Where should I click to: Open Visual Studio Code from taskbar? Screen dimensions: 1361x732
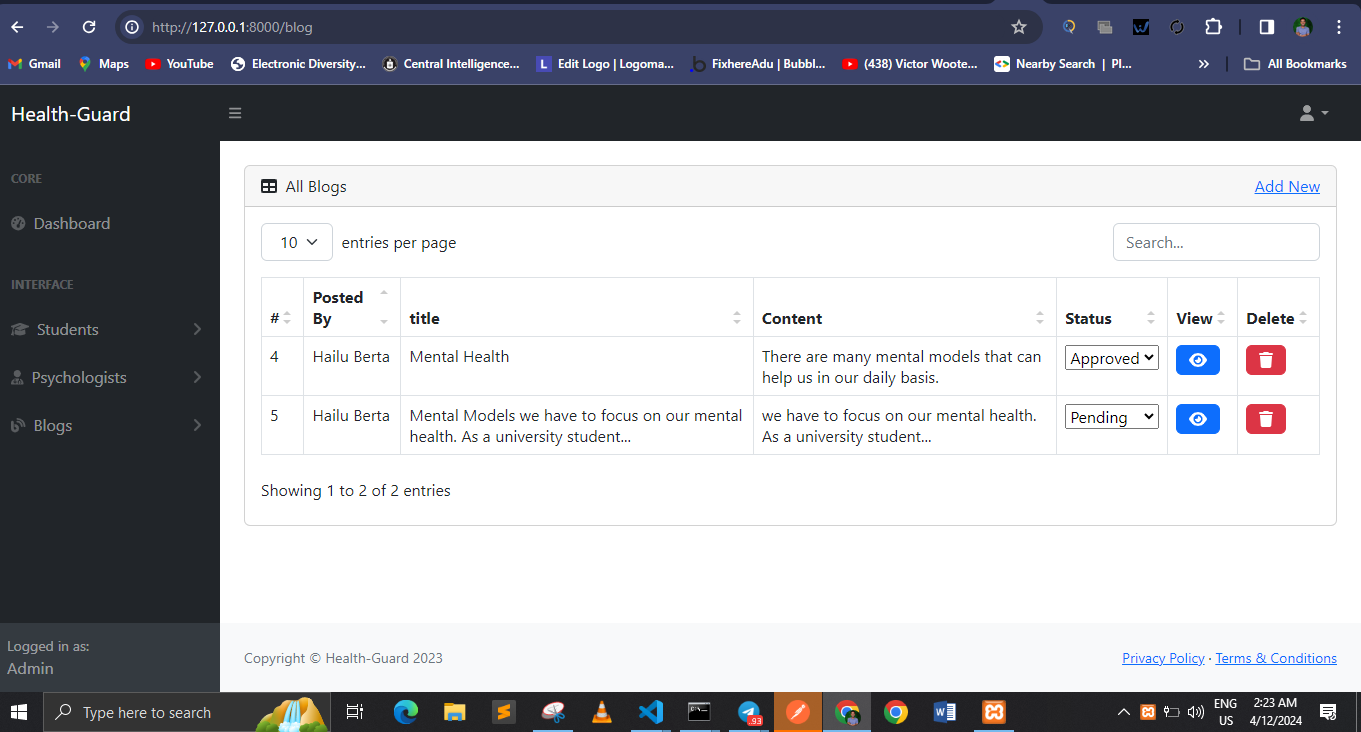(x=650, y=712)
